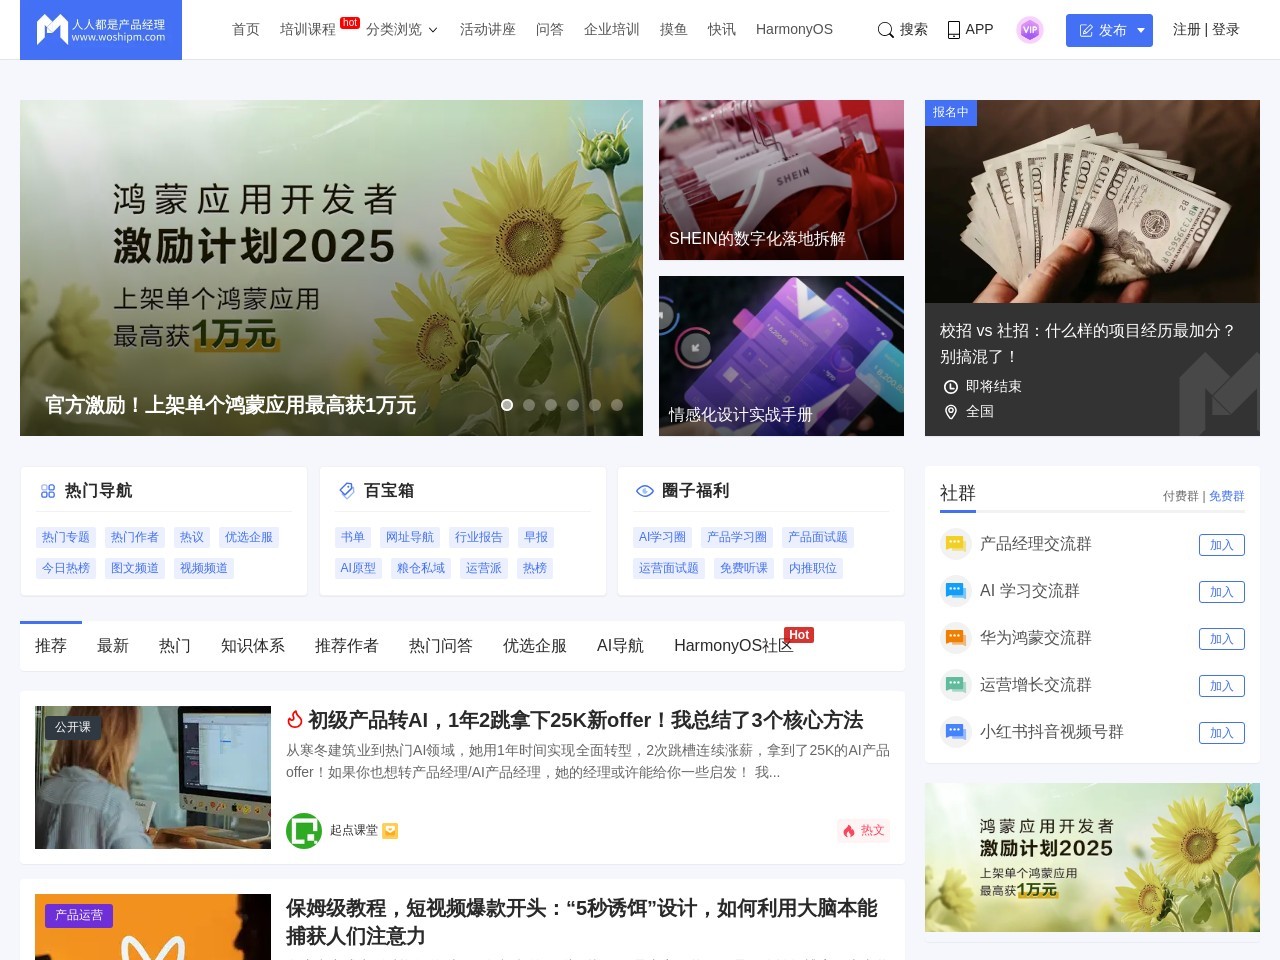Join the AI 学习交流群 group
This screenshot has width=1280, height=960.
(1221, 592)
